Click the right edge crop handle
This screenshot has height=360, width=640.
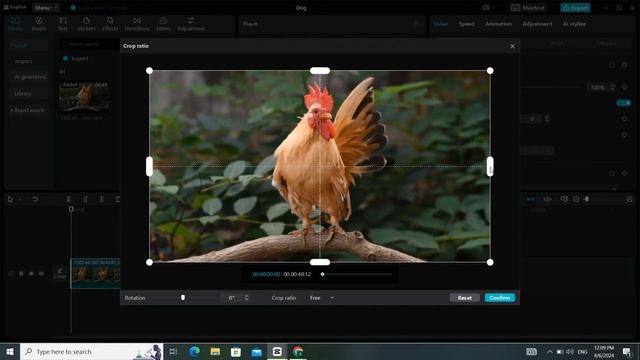490,167
